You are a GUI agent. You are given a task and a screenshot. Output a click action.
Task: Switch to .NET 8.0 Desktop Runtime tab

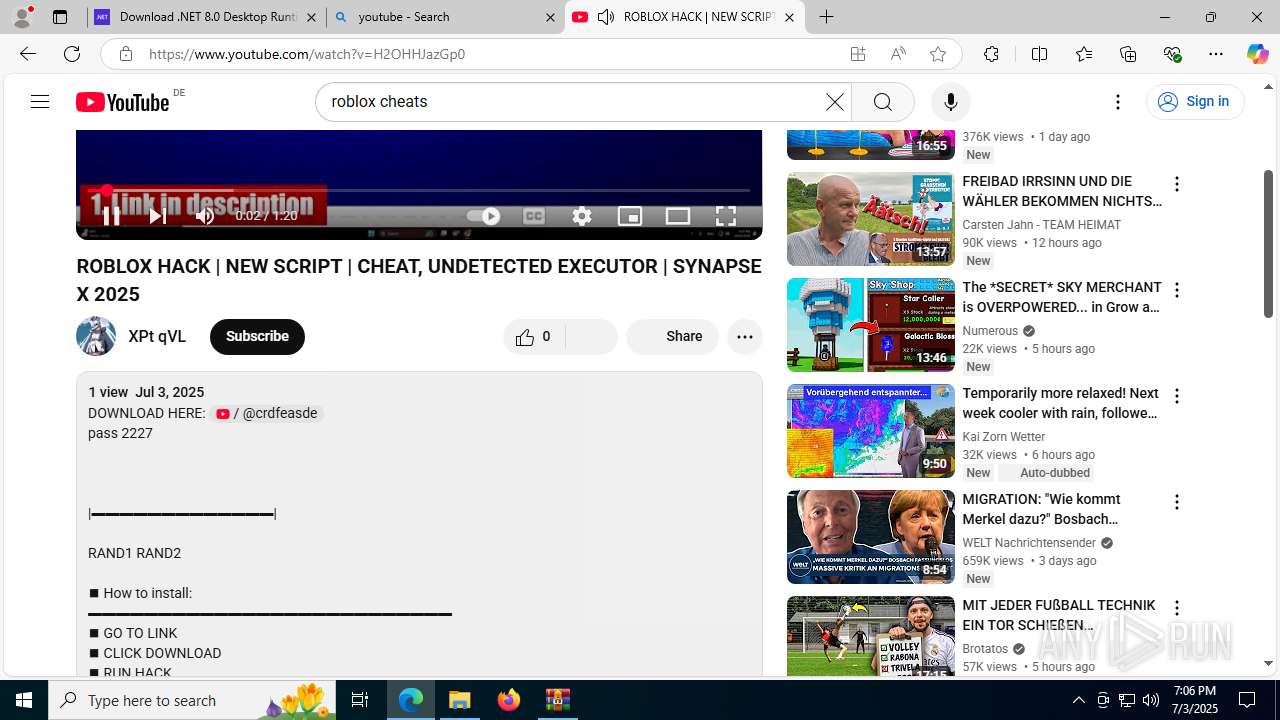pyautogui.click(x=207, y=17)
